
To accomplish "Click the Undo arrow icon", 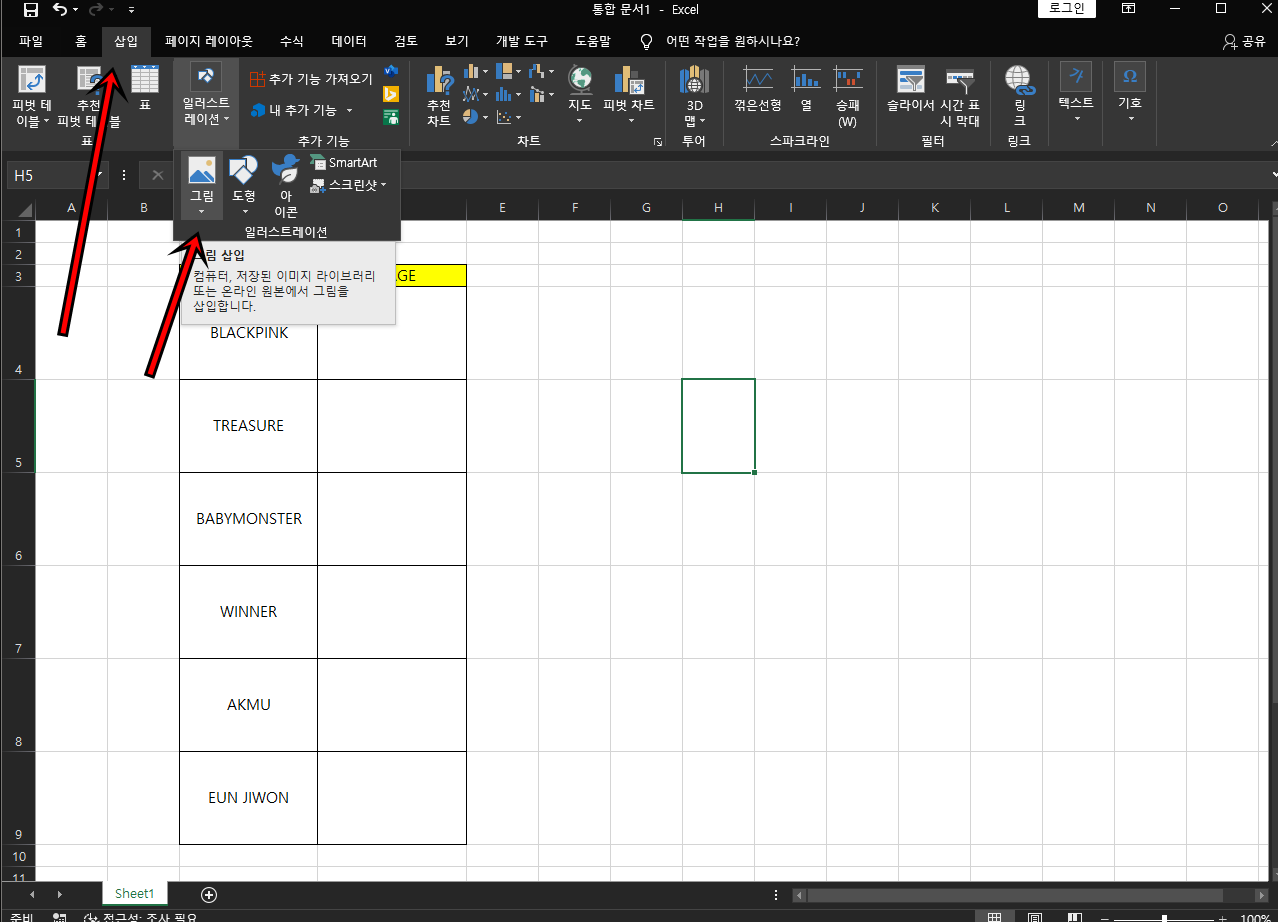I will (60, 10).
